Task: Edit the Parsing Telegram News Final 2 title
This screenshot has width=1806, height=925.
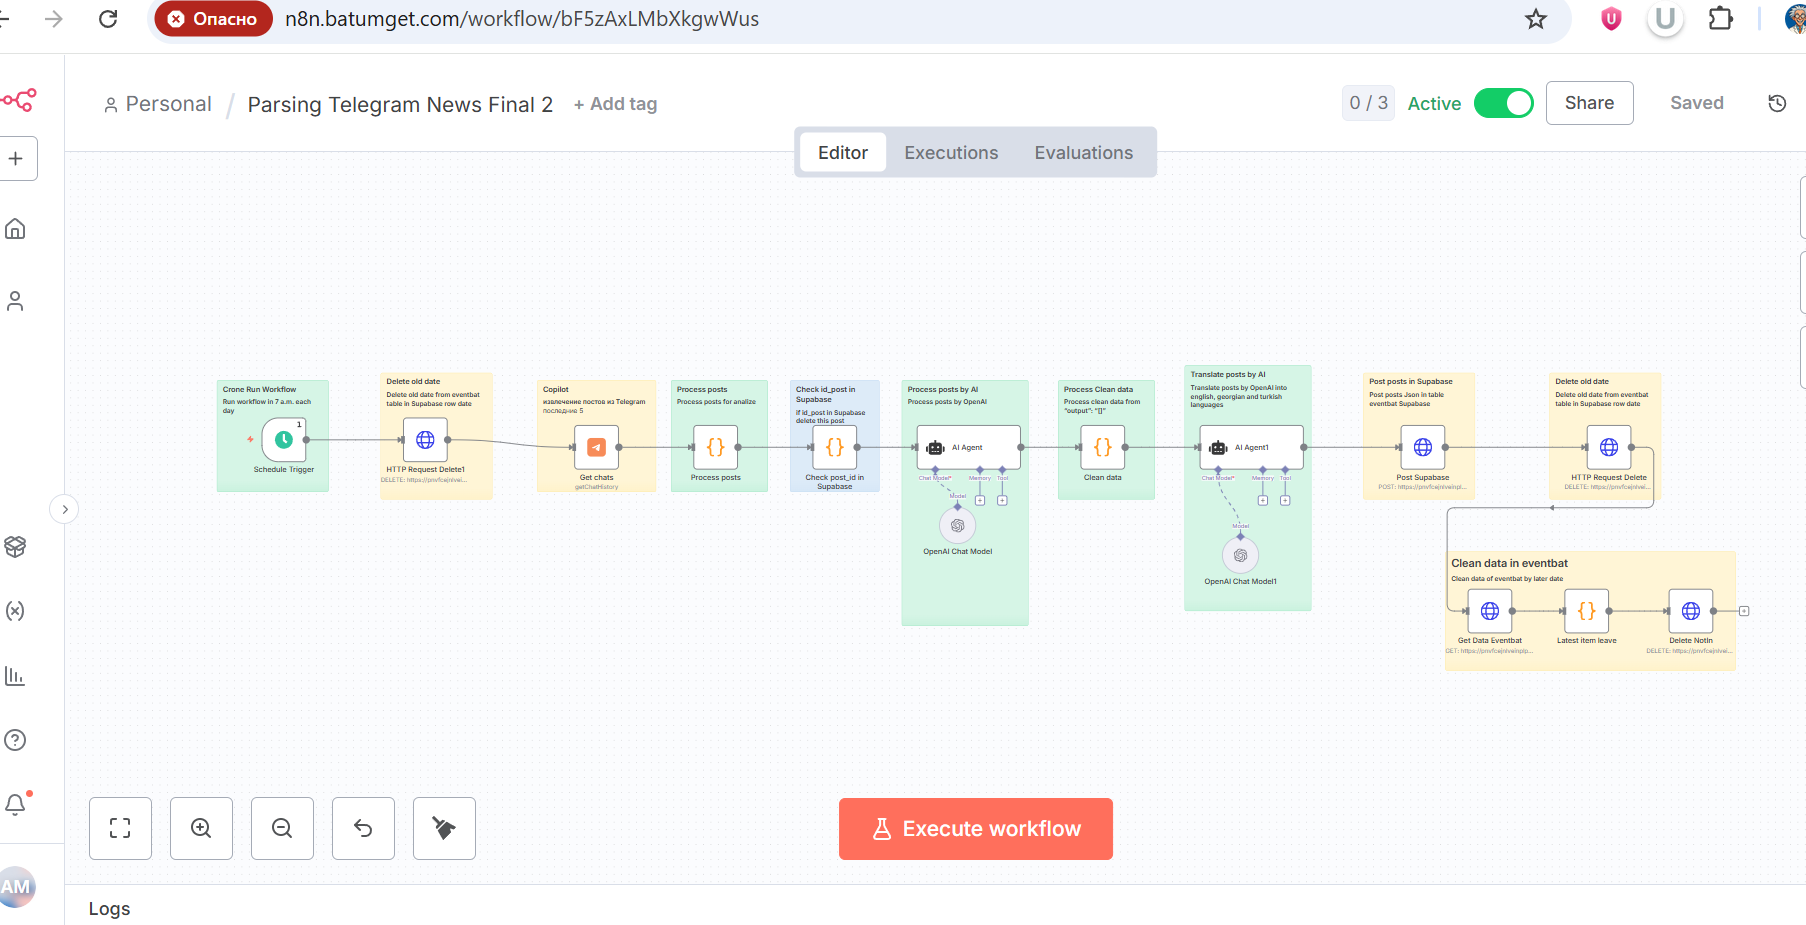Action: pyautogui.click(x=400, y=104)
